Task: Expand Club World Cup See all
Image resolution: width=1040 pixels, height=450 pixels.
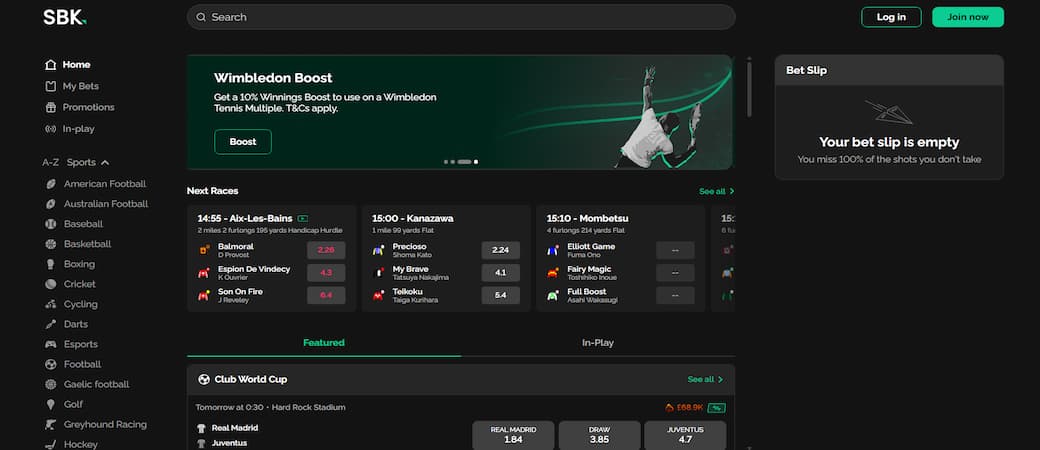Action: click(705, 380)
